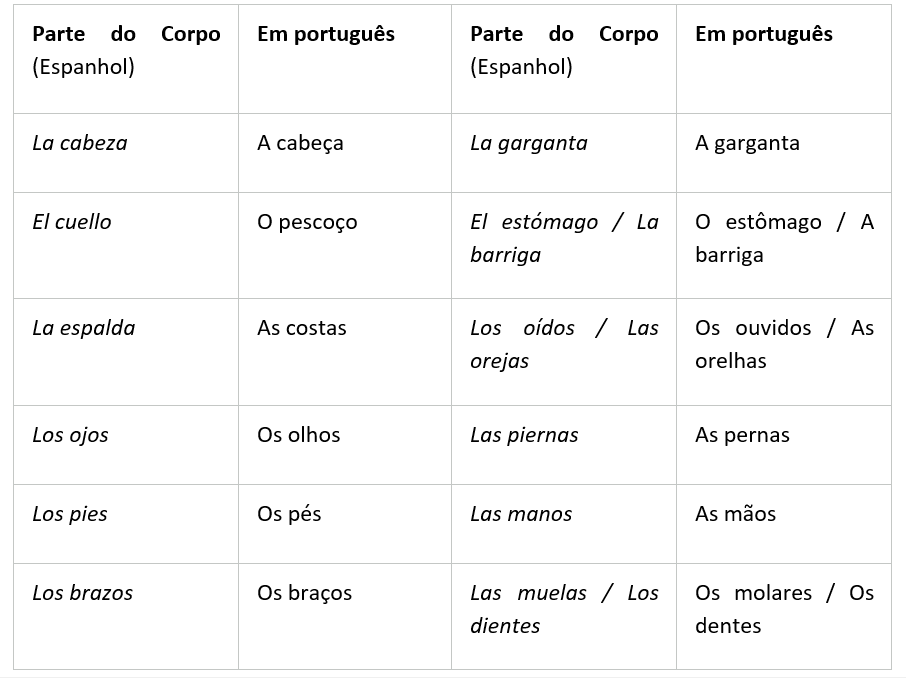Screen dimensions: 906x678
Task: Click the 'La cabeza' cell
Action: [126, 153]
